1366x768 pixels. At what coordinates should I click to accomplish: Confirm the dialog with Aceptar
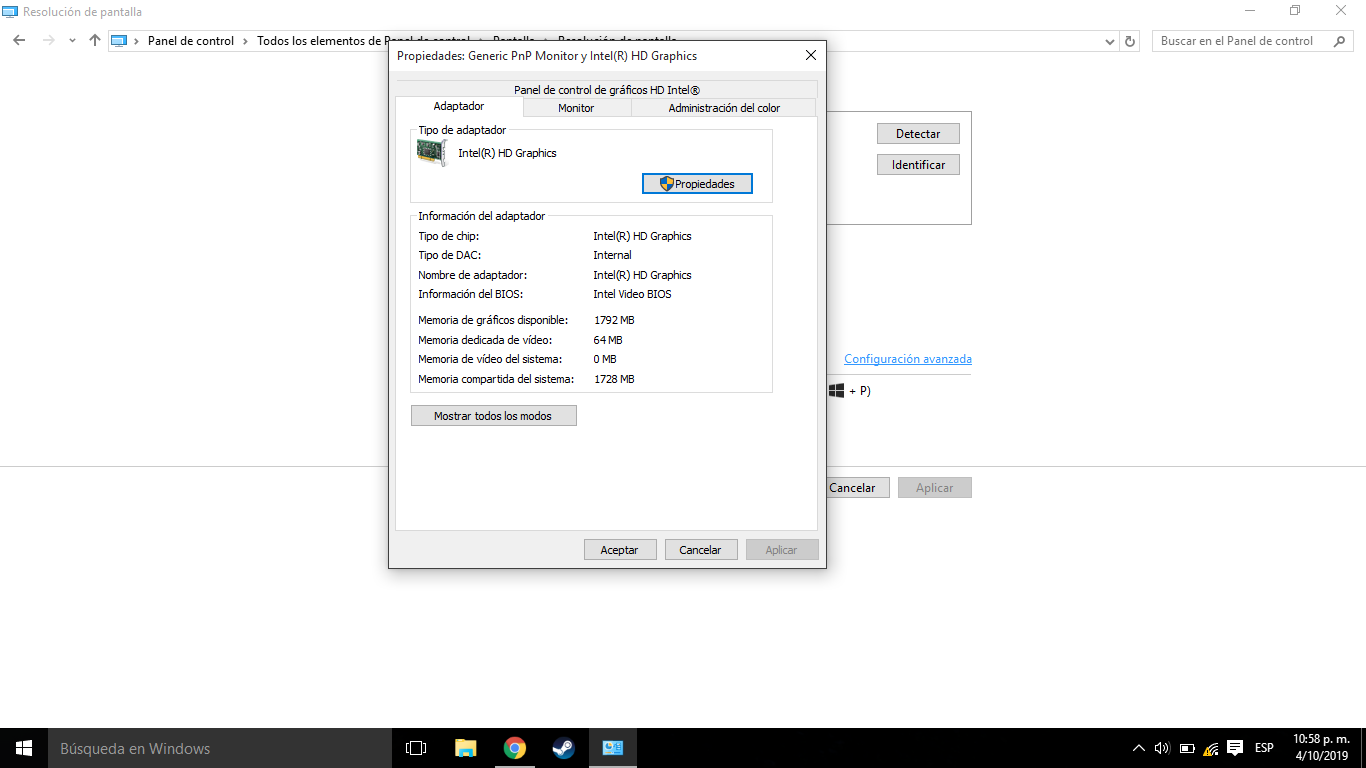pos(620,550)
